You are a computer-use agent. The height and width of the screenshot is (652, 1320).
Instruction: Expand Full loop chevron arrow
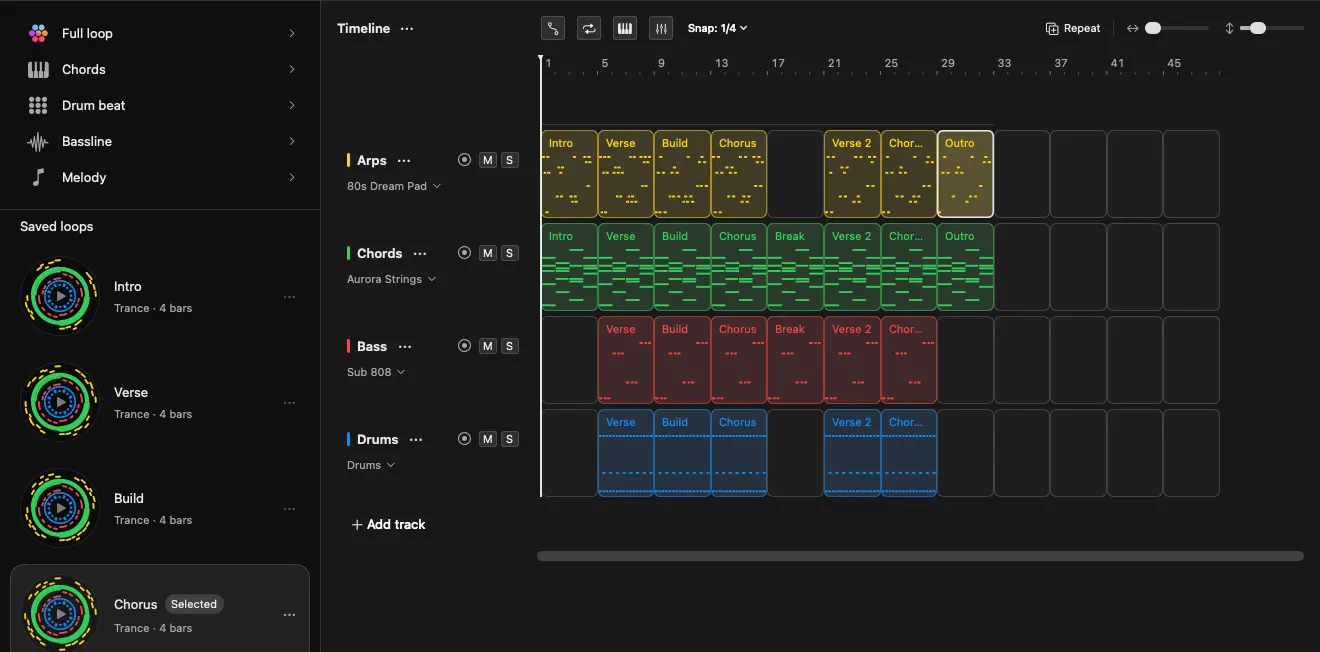pyautogui.click(x=292, y=33)
